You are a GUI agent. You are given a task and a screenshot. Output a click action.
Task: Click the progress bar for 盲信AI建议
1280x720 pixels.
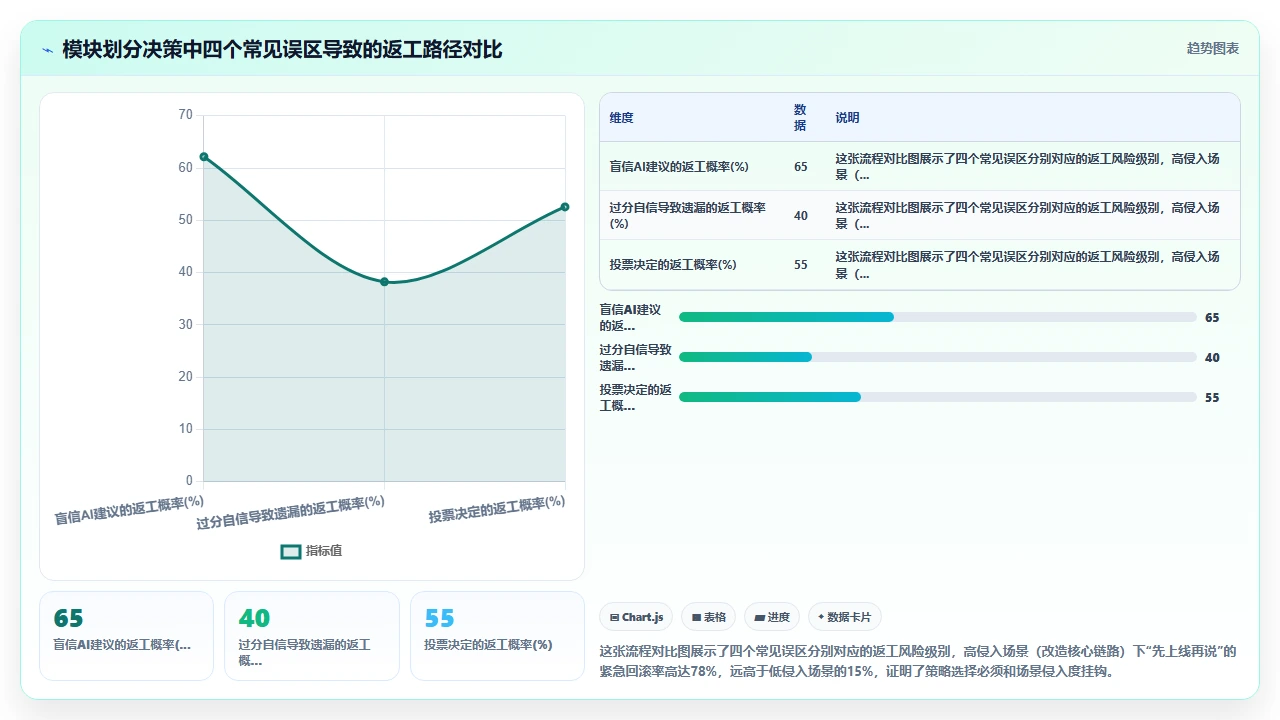click(938, 317)
